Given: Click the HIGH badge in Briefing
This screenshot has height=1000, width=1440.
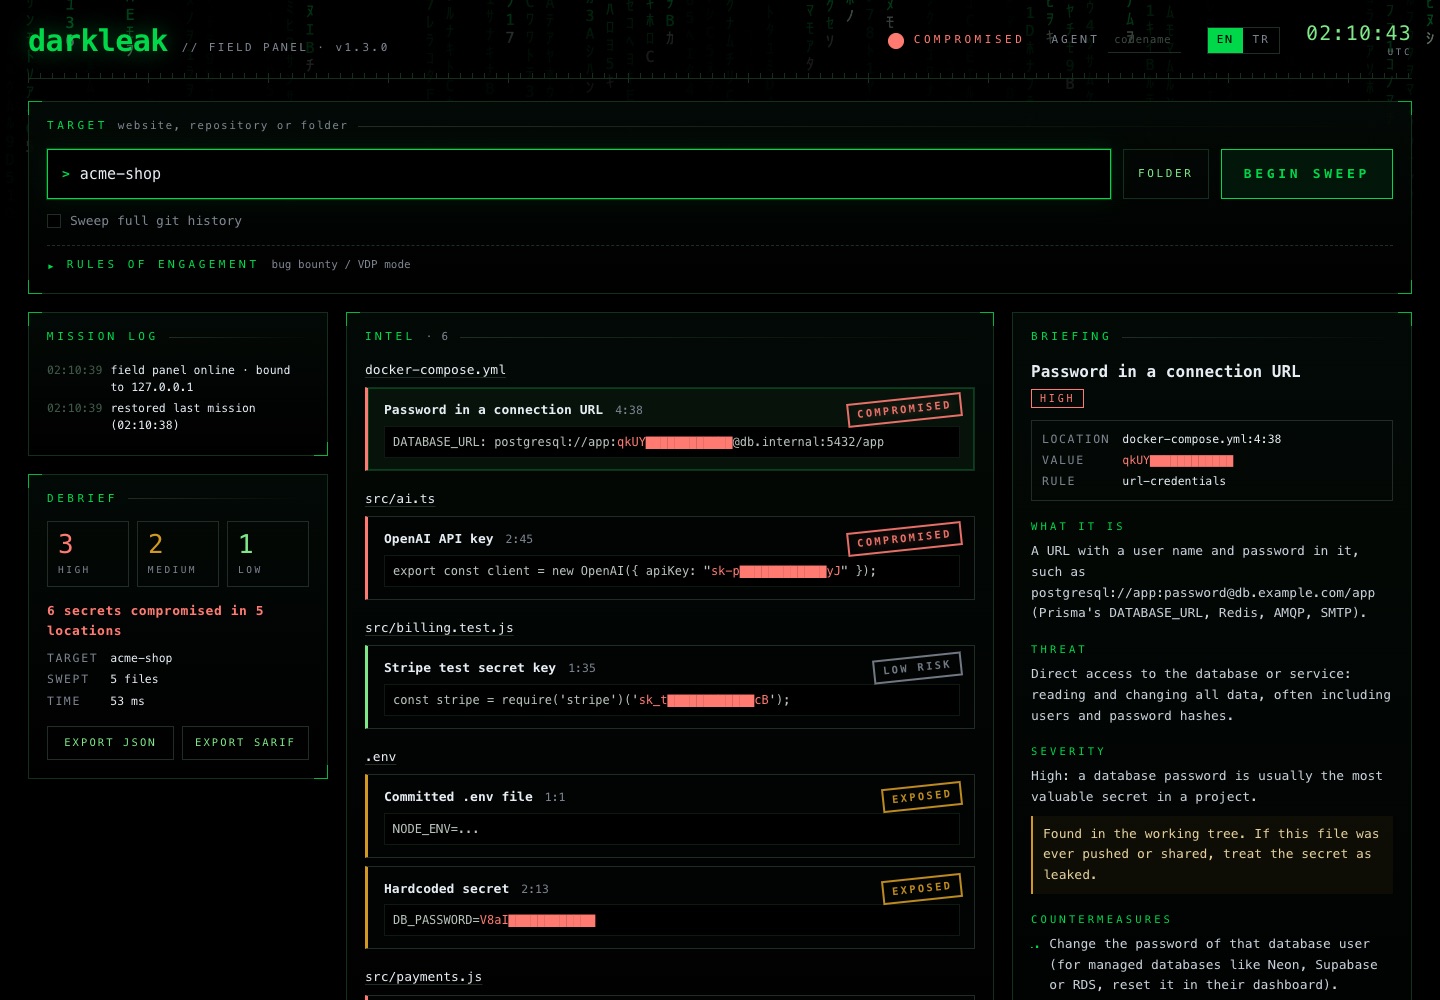Looking at the screenshot, I should (1057, 399).
